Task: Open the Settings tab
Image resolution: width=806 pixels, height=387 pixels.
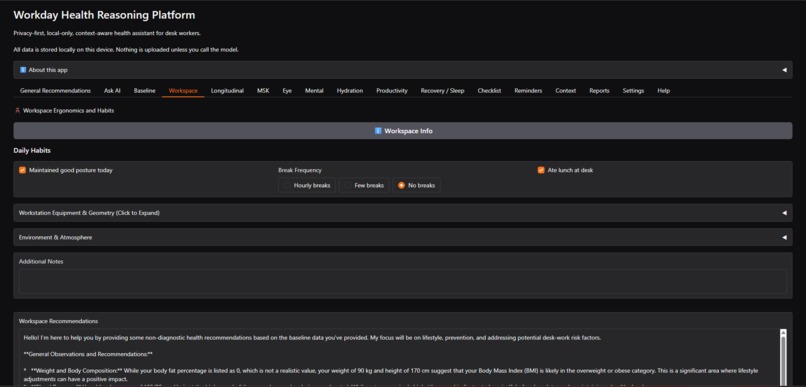Action: tap(633, 90)
